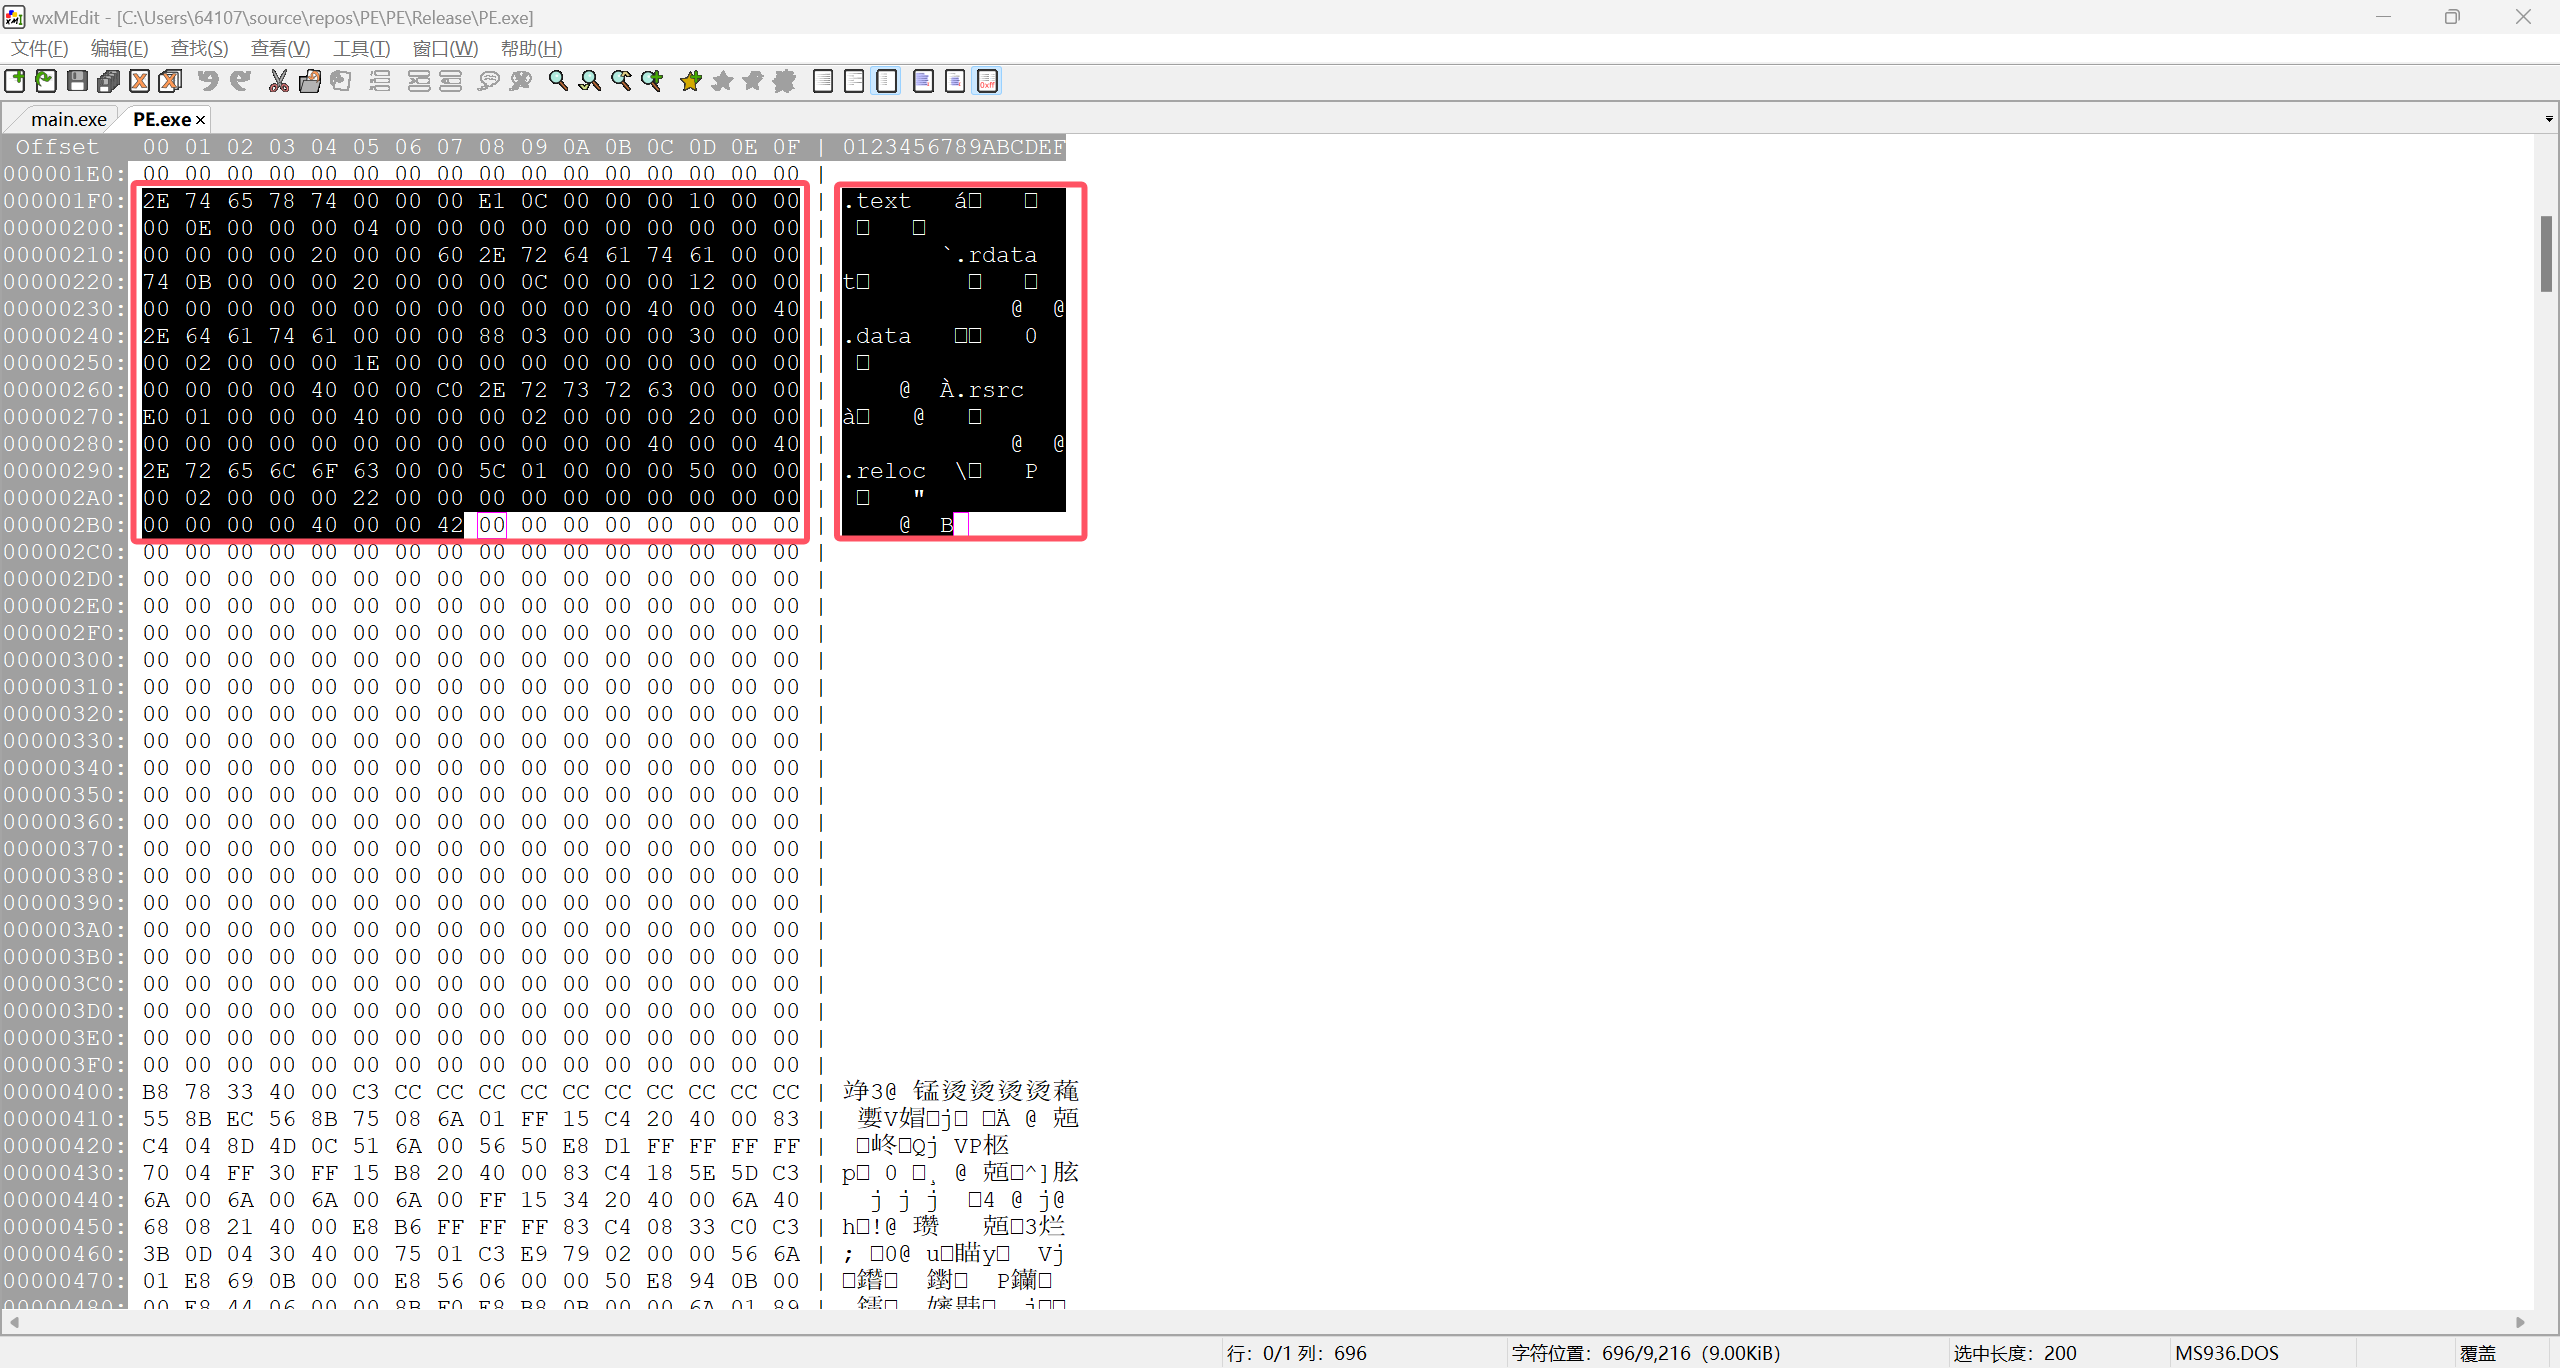2560x1368 pixels.
Task: Open the 工具(T) menu
Action: pyautogui.click(x=361, y=48)
